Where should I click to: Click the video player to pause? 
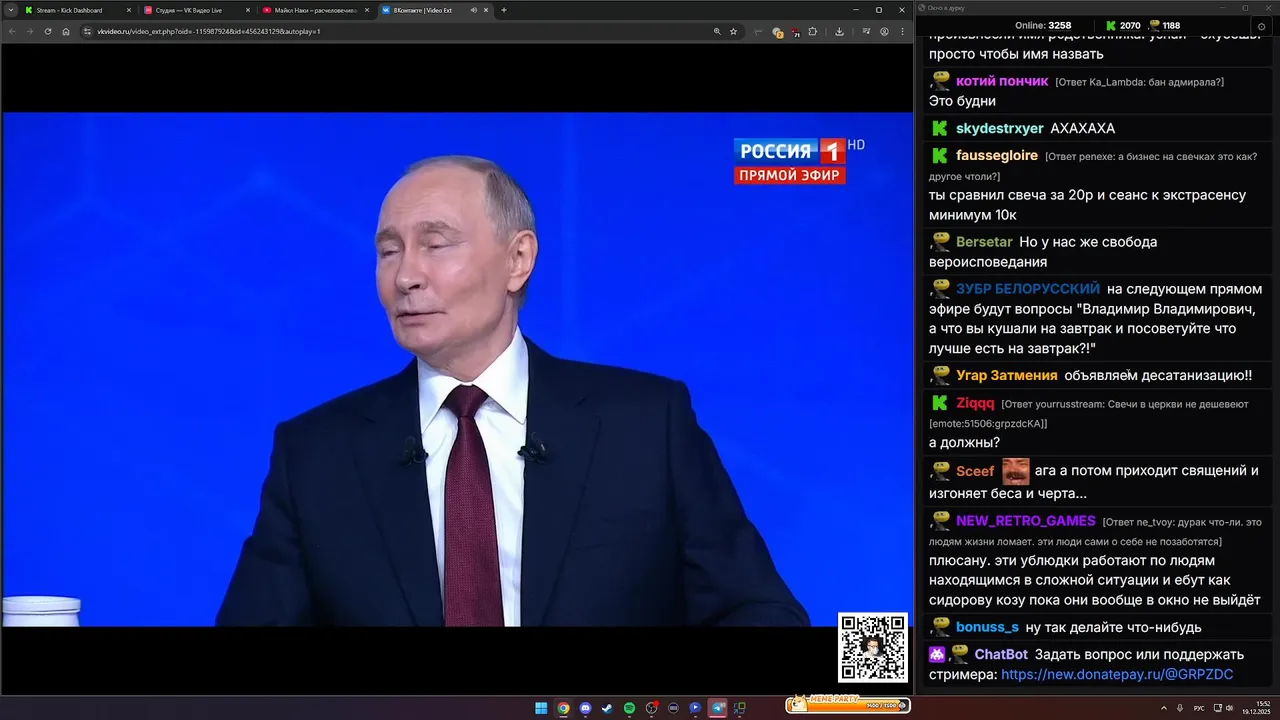coord(457,369)
